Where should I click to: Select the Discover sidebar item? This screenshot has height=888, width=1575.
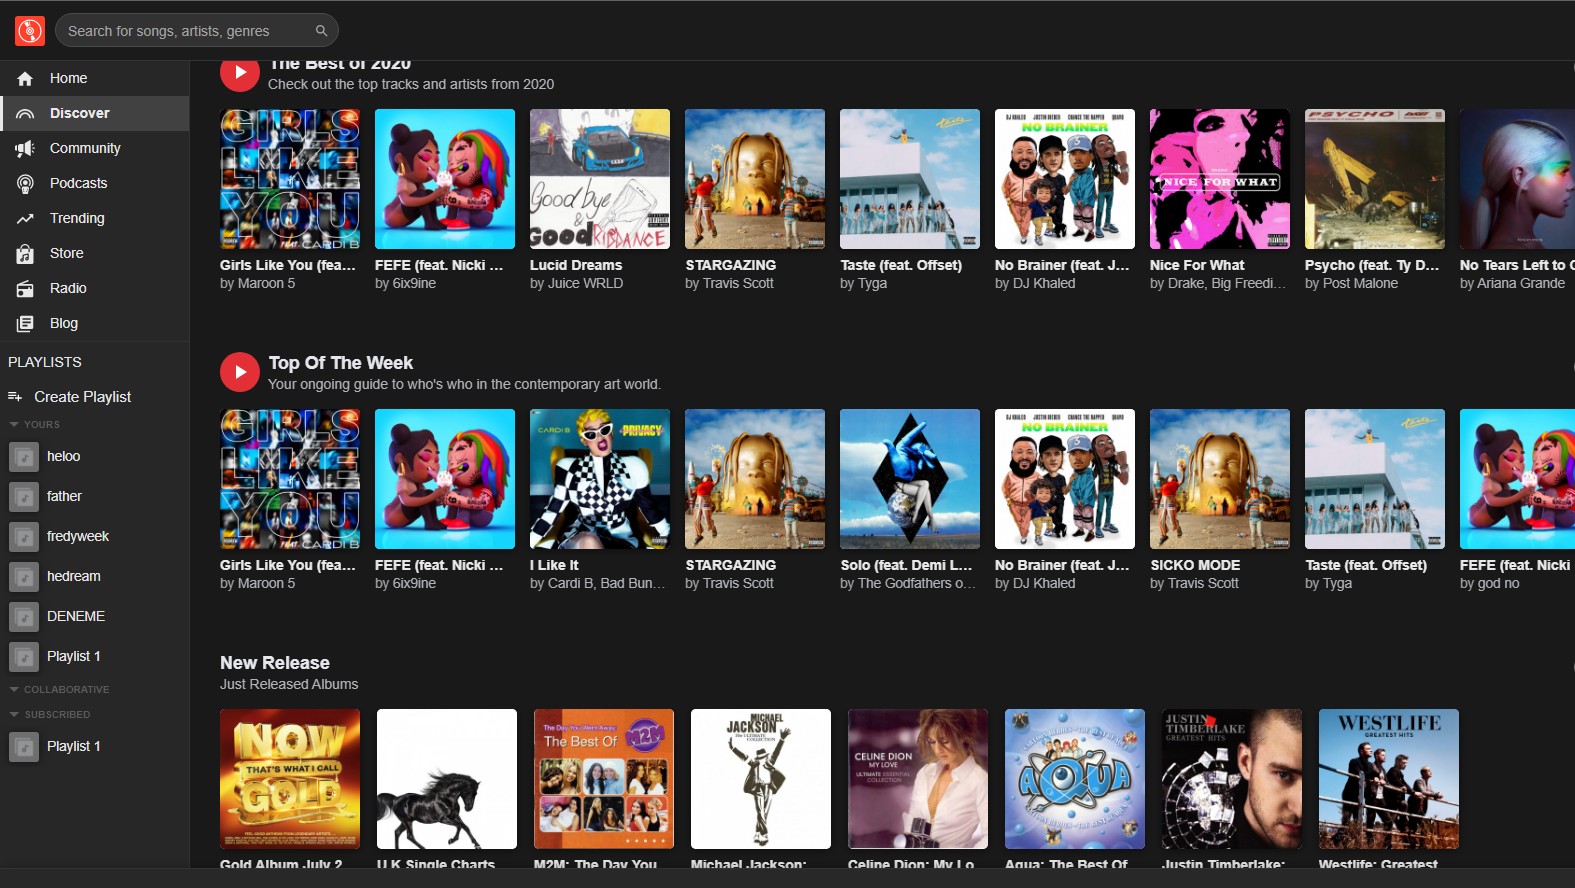80,113
